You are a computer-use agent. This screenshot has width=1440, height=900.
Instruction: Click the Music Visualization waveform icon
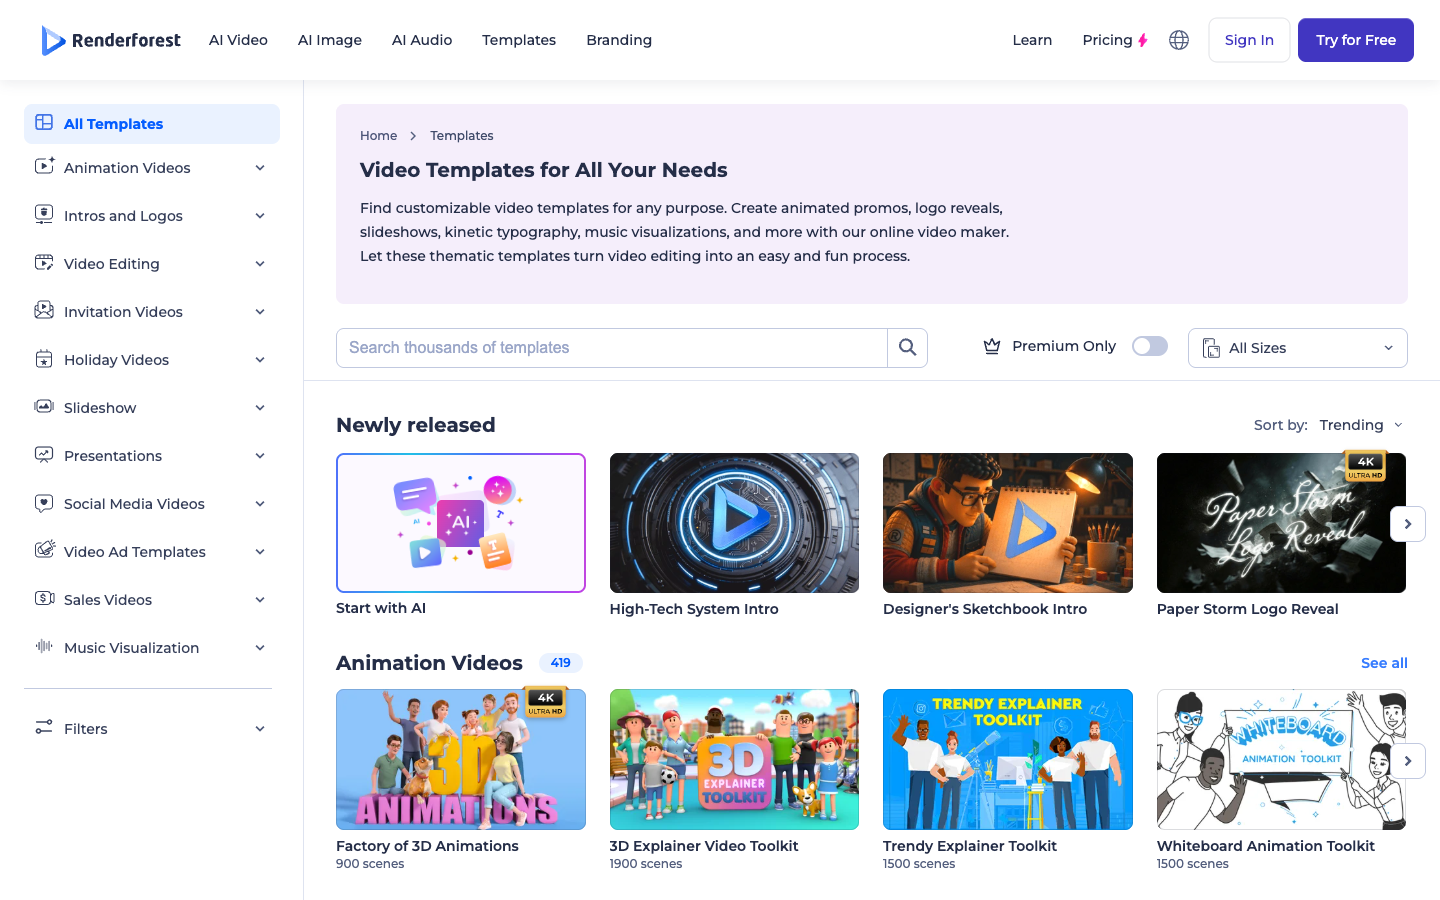44,647
